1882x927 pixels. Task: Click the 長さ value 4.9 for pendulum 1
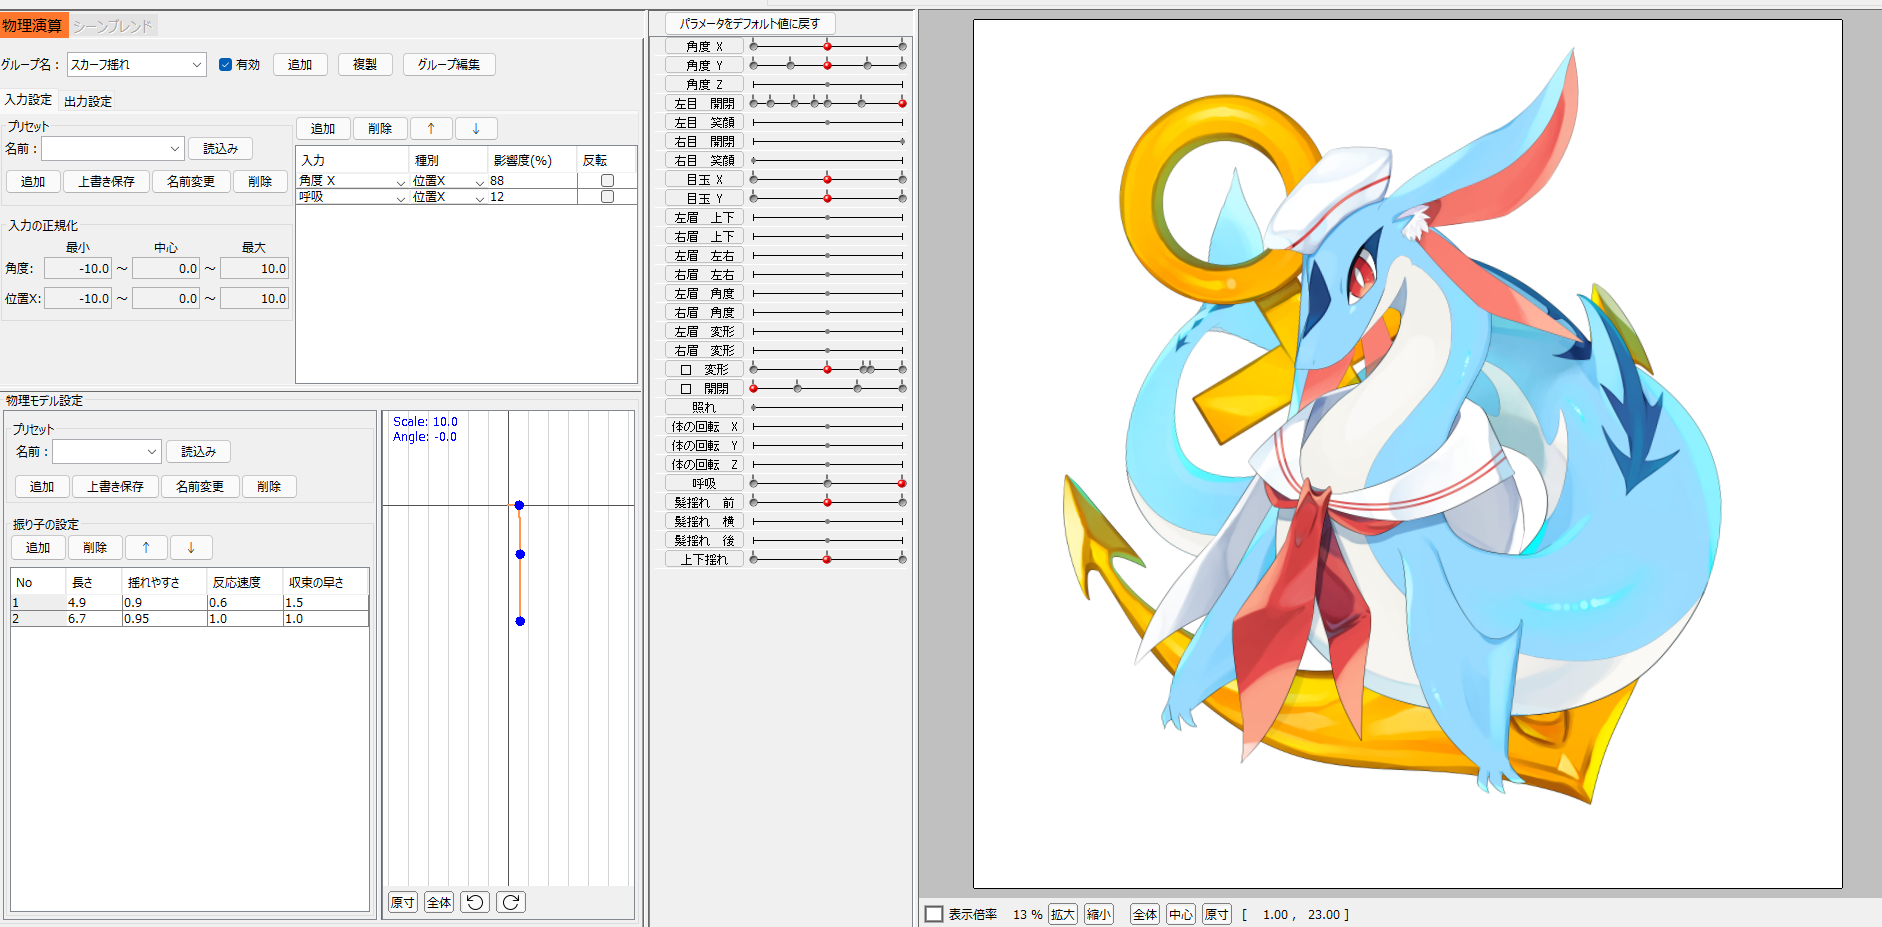pyautogui.click(x=93, y=603)
